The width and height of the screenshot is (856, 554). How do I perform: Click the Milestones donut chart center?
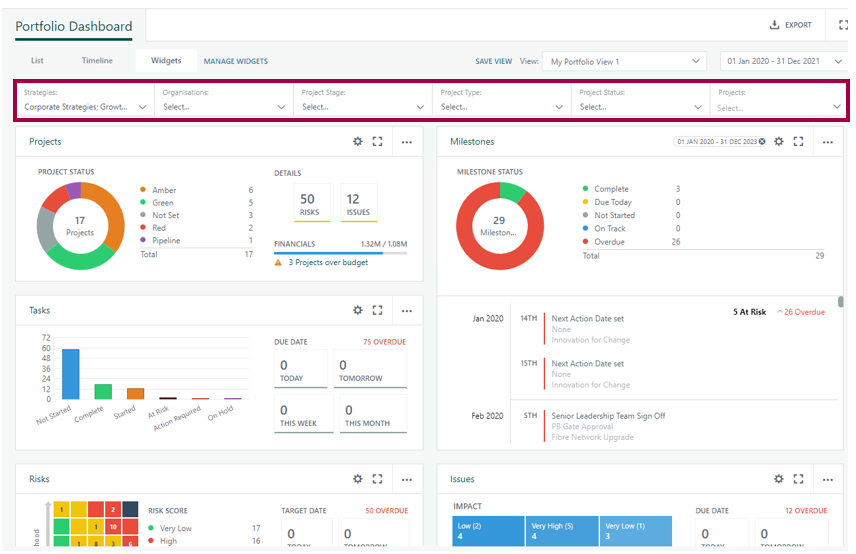tap(499, 226)
